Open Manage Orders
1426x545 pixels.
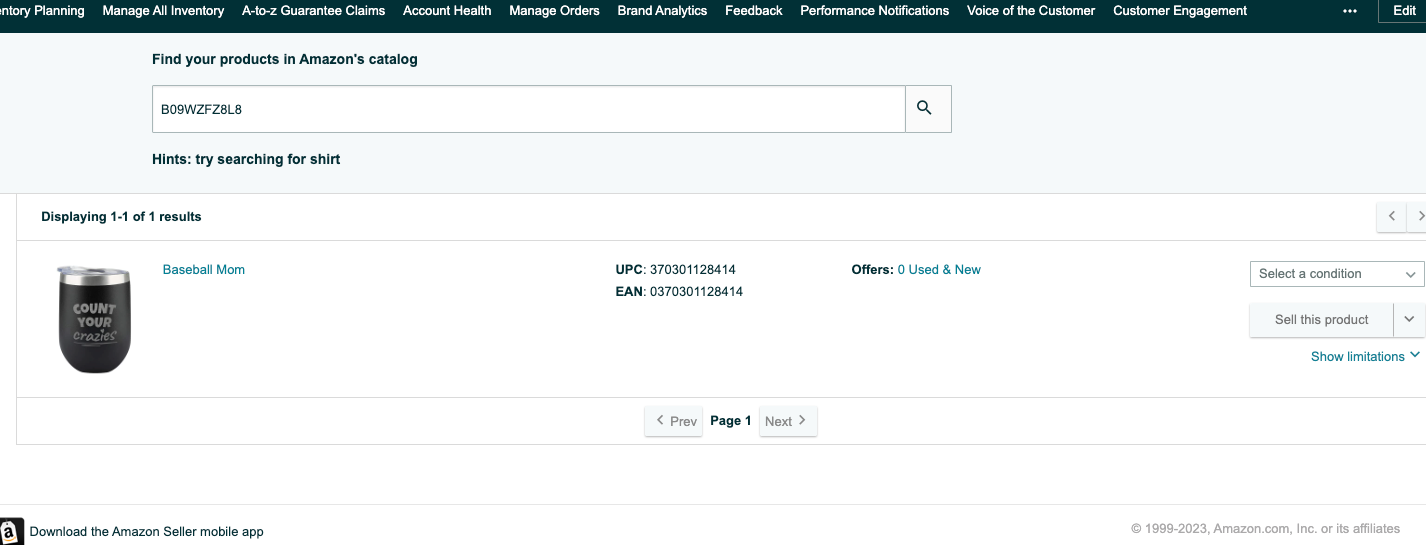tap(554, 11)
